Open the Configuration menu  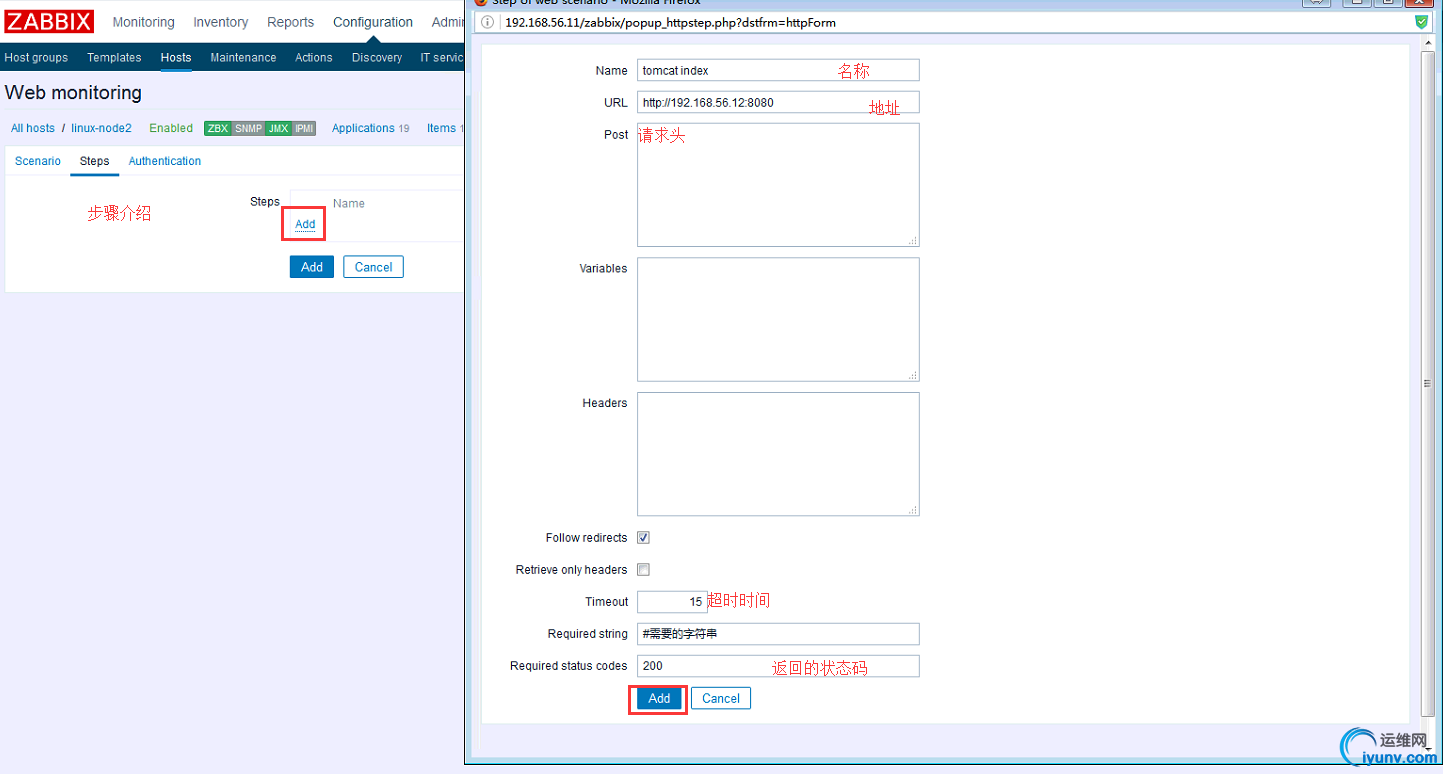373,22
